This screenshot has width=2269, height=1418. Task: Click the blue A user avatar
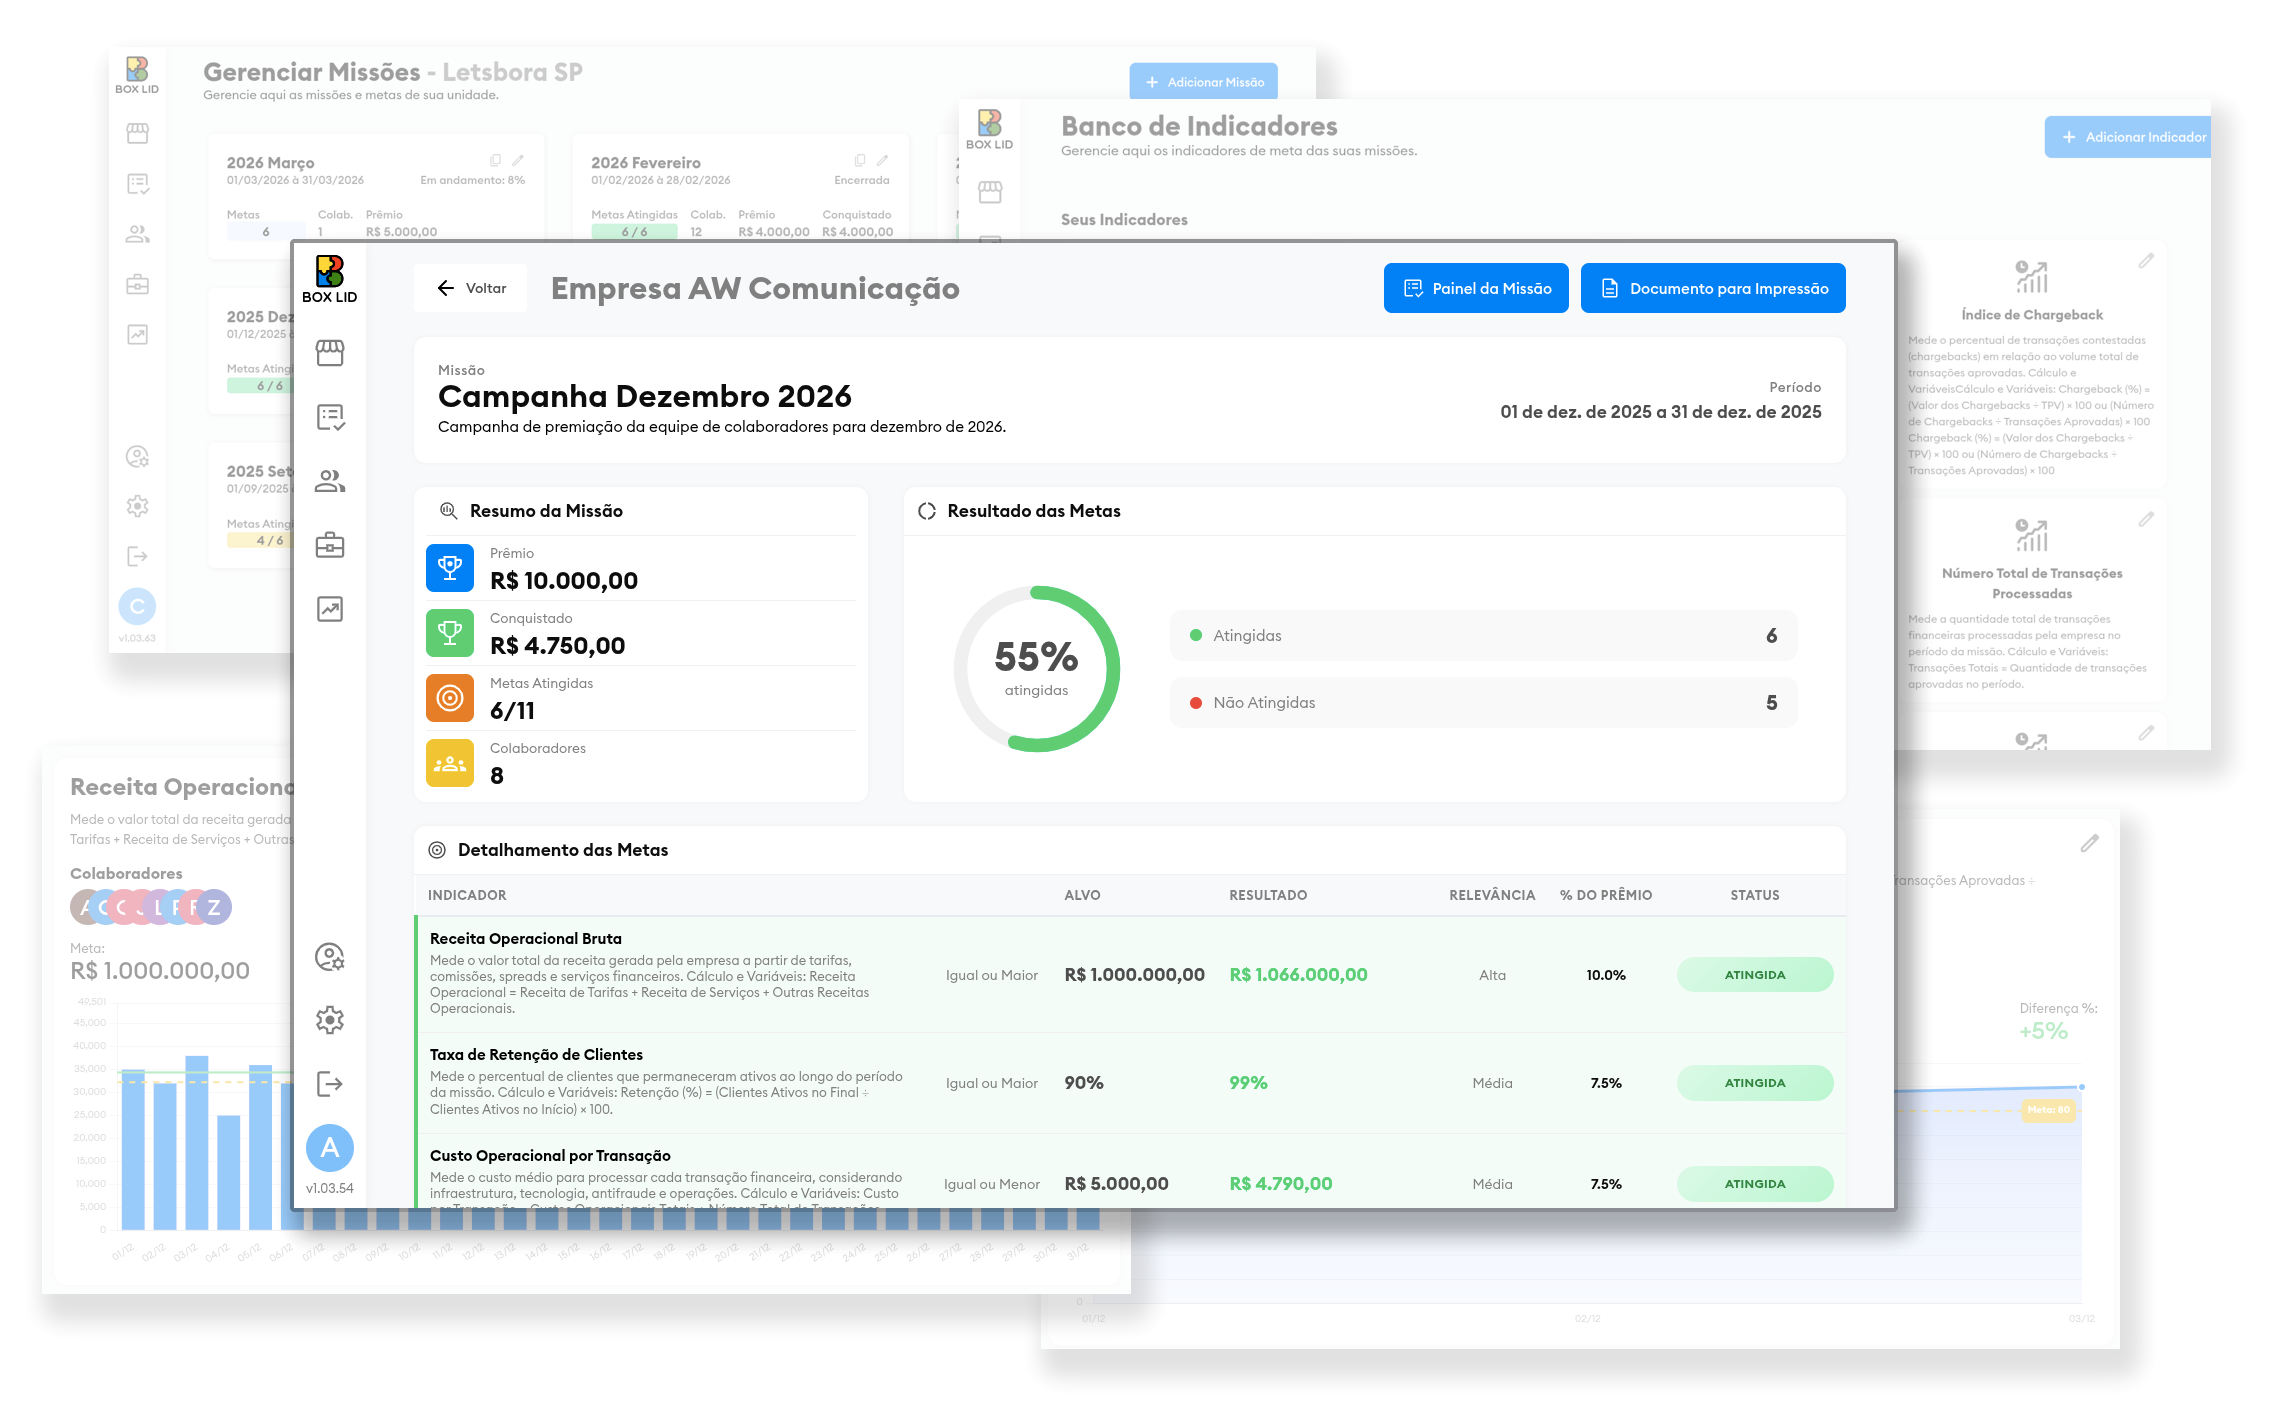[330, 1148]
